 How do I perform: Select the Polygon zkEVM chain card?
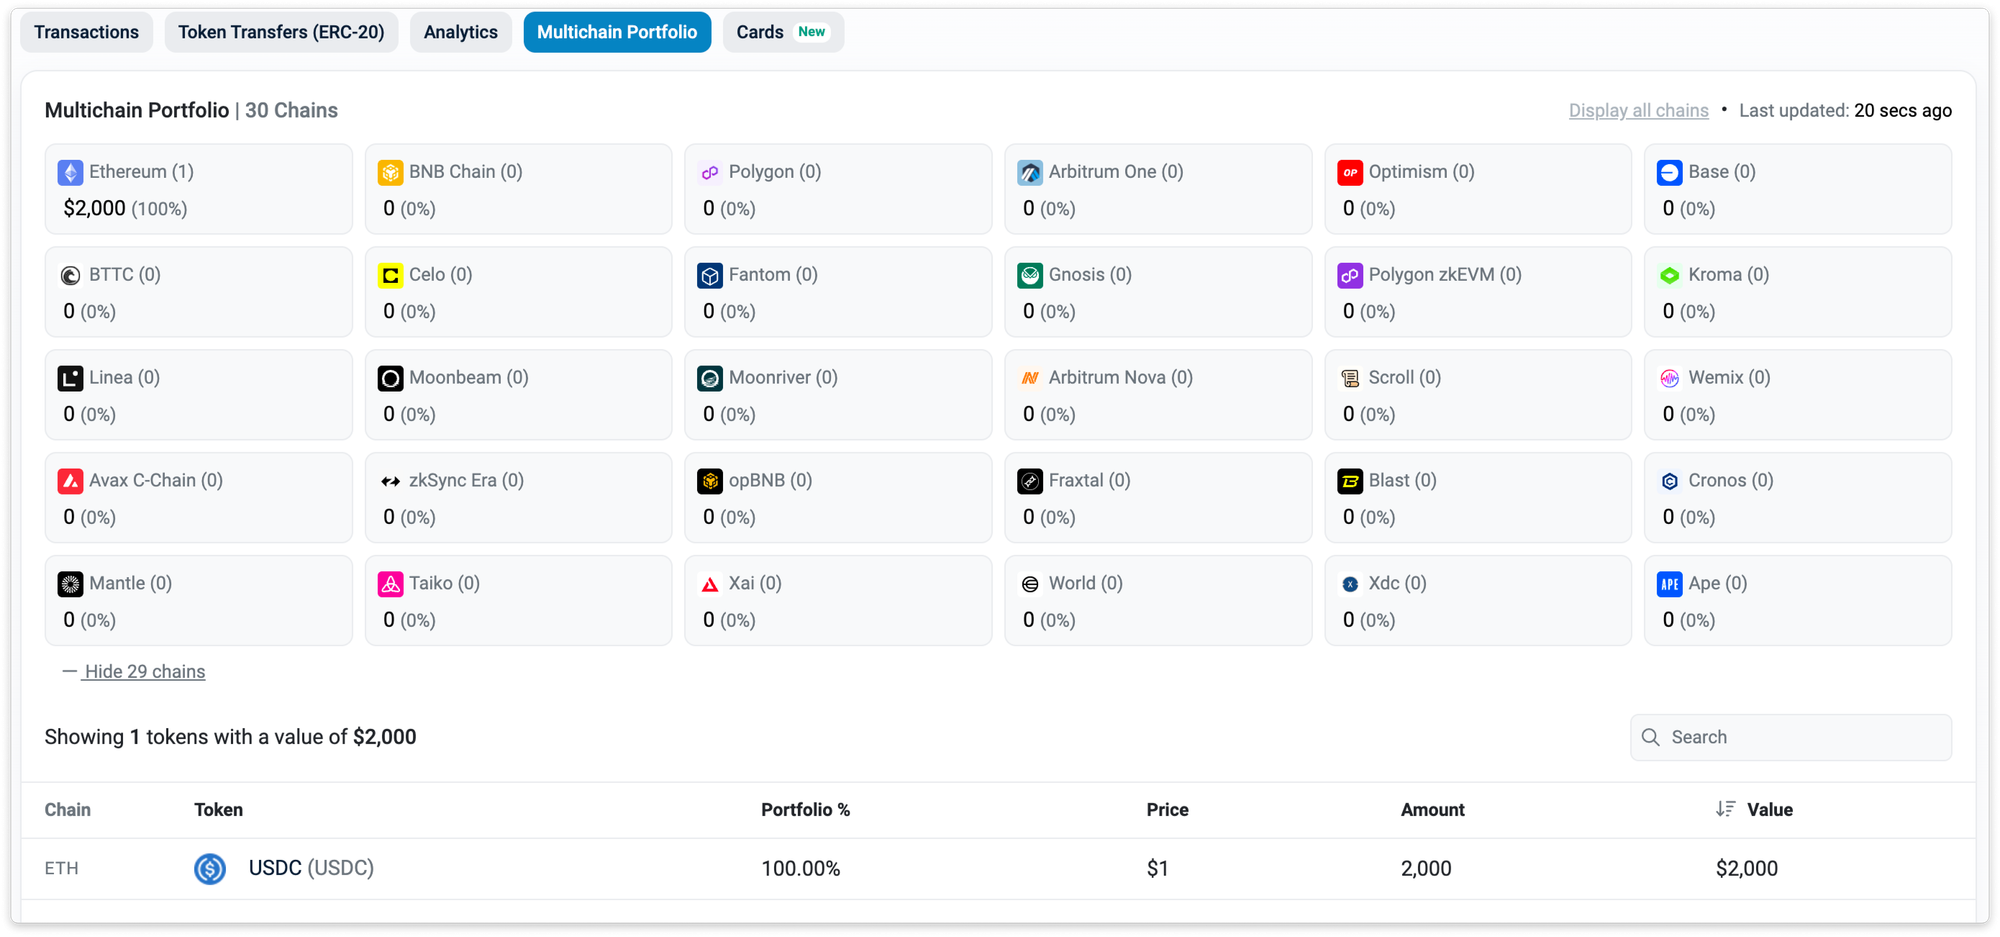click(x=1477, y=292)
